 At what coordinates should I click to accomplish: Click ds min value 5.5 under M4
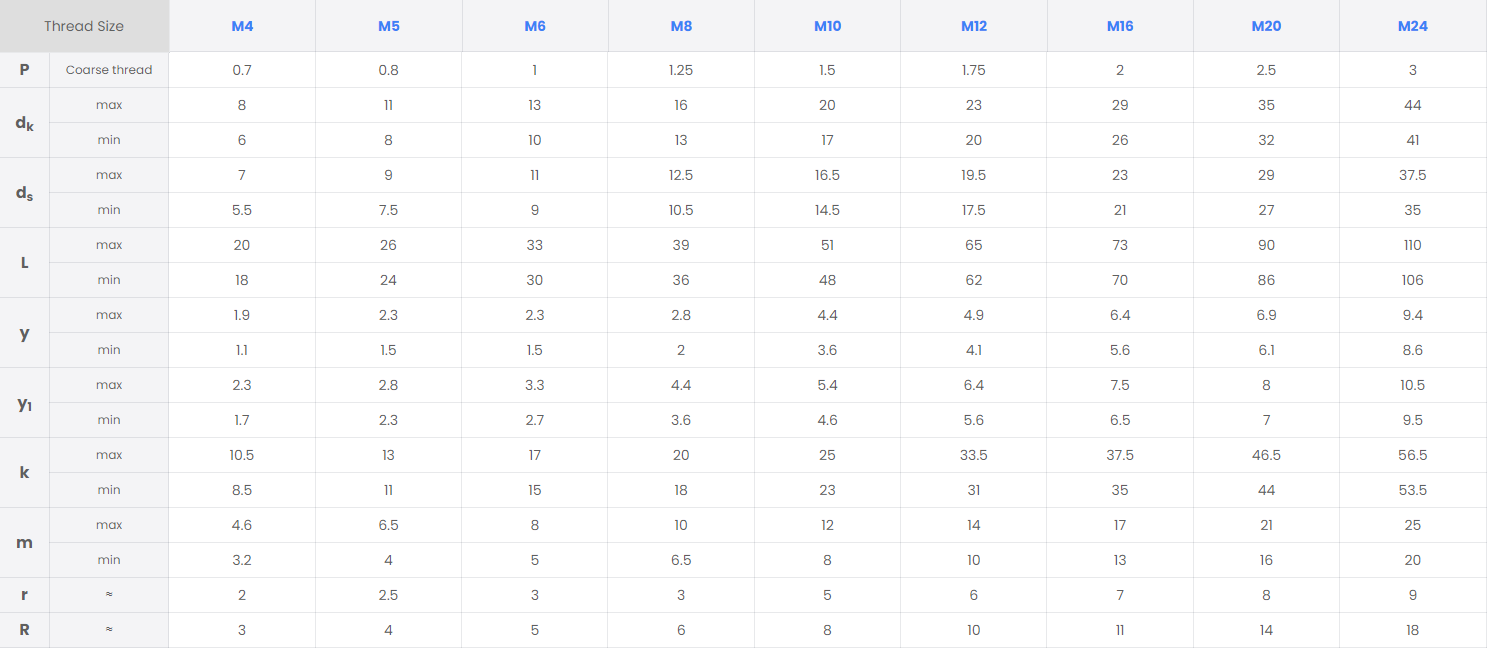pos(242,210)
